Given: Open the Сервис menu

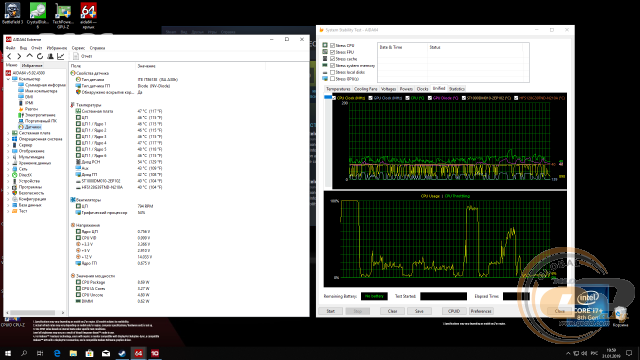Looking at the screenshot, I should (x=78, y=48).
